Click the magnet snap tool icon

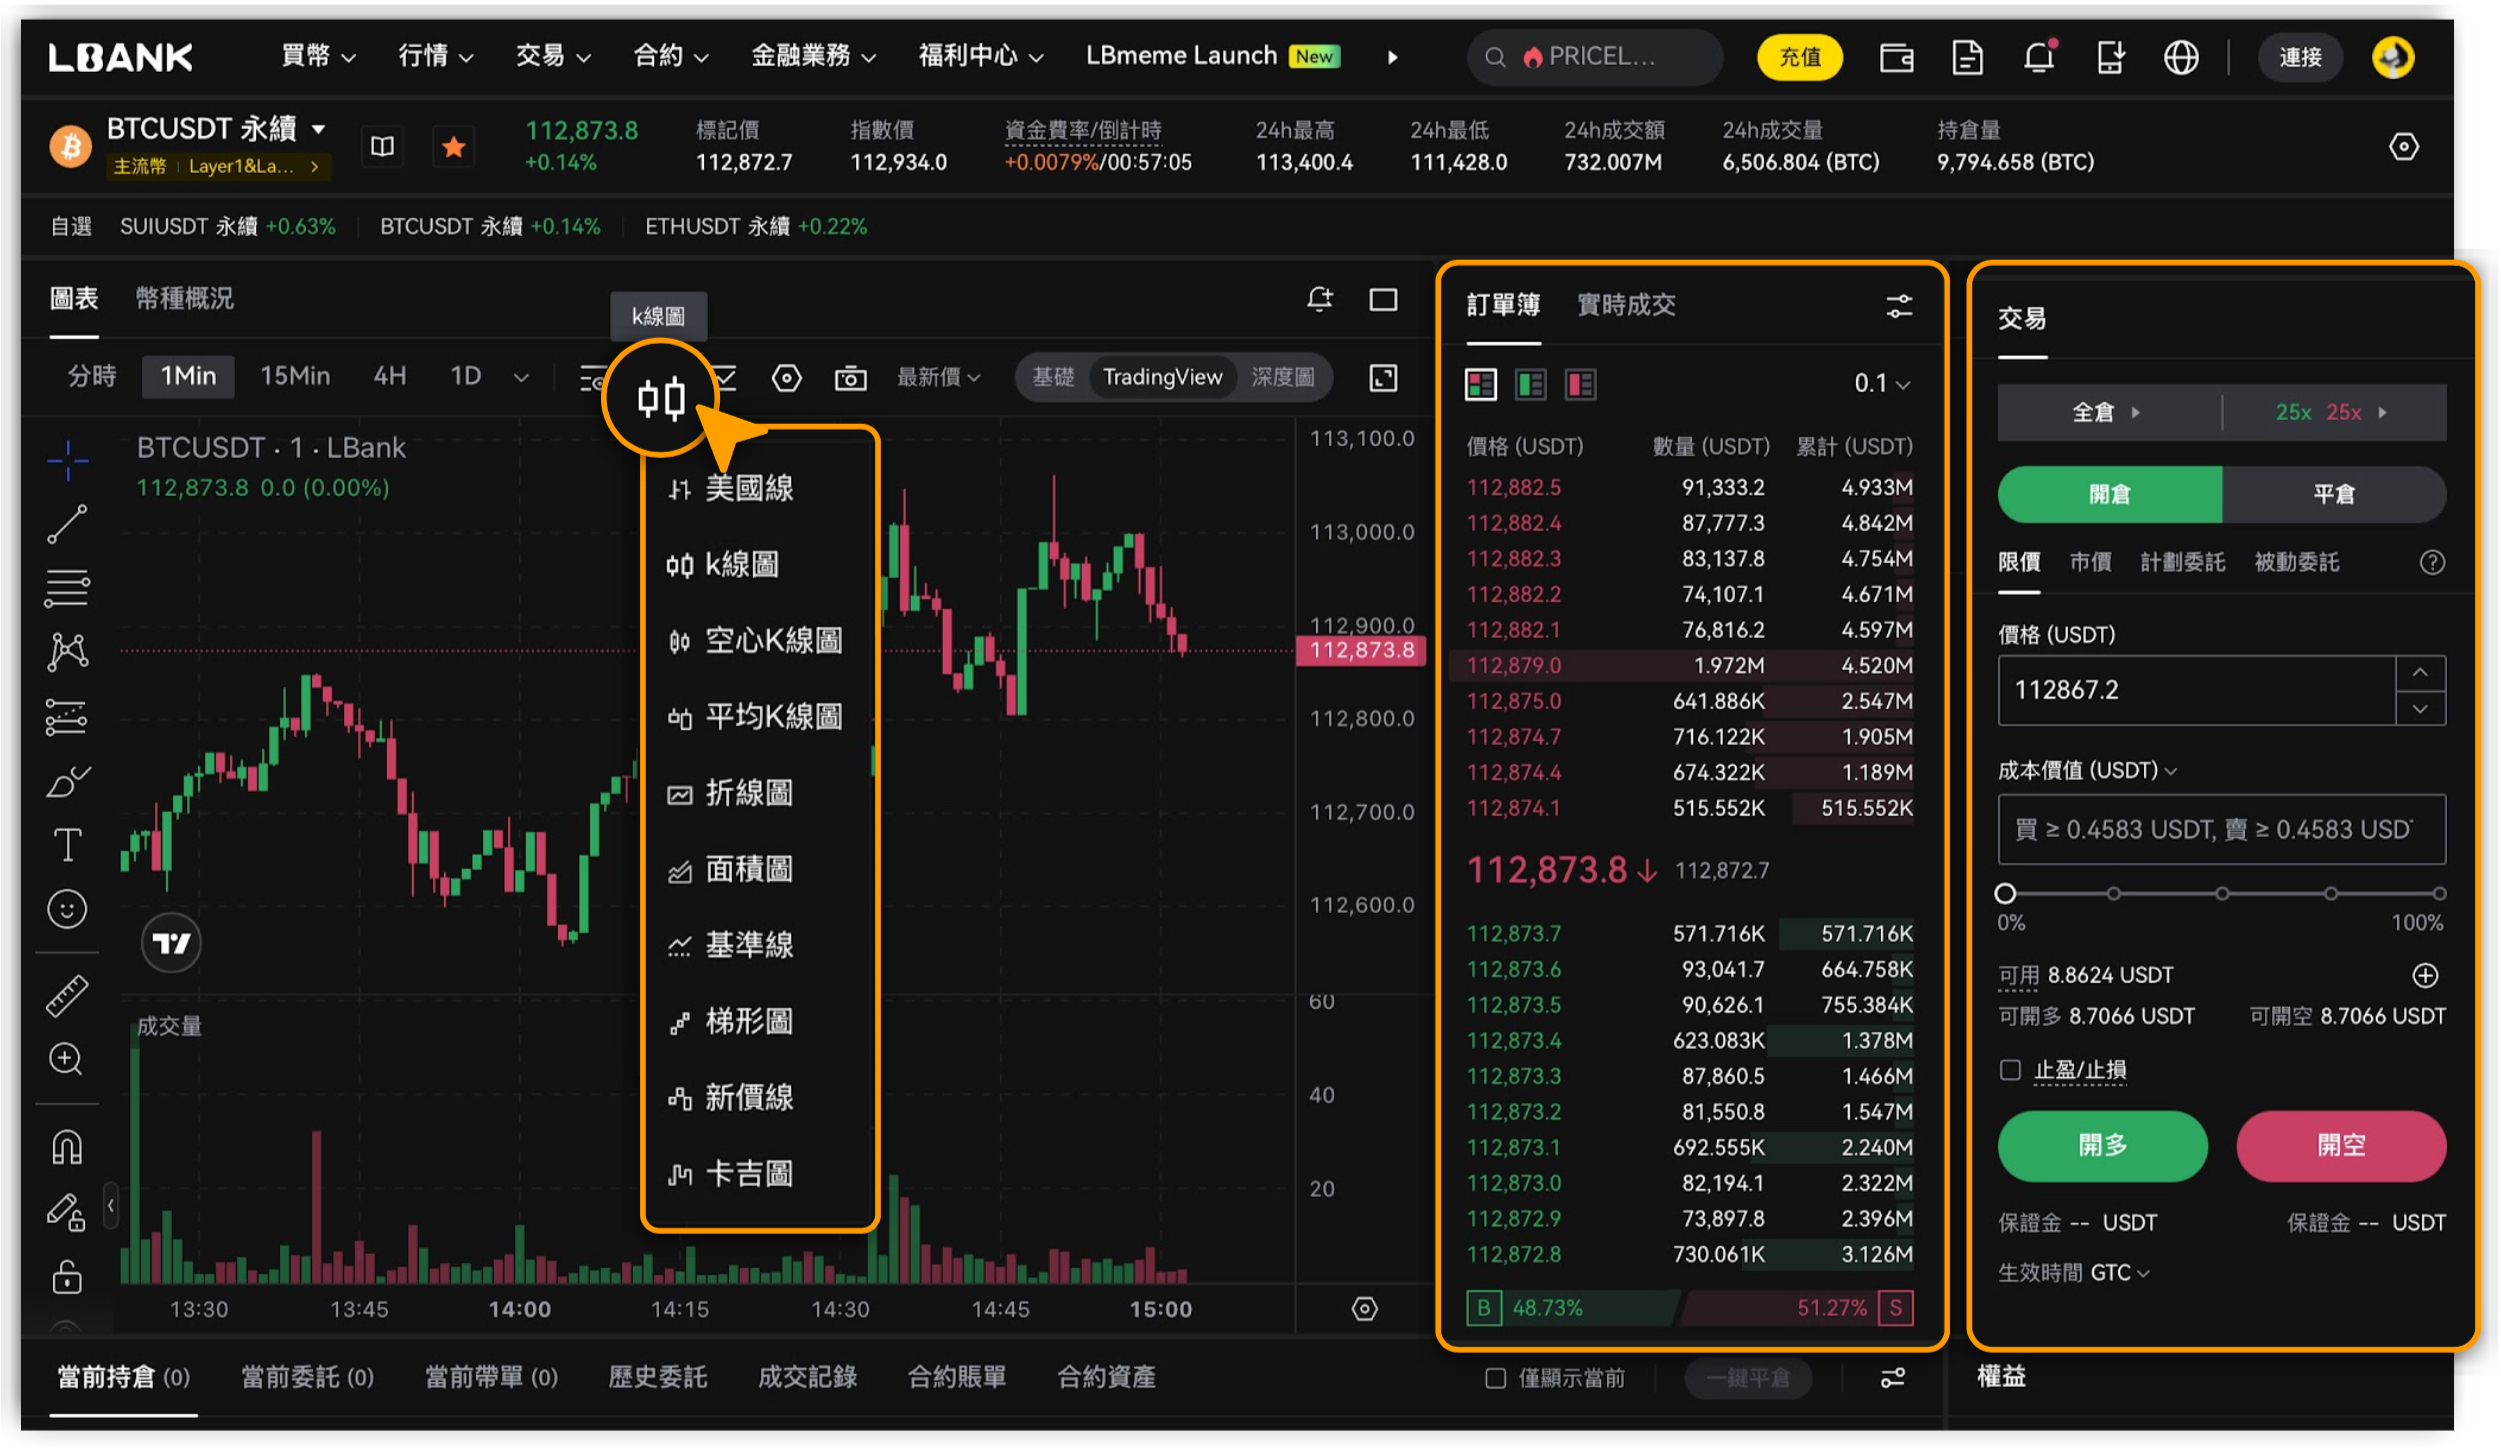(67, 1147)
